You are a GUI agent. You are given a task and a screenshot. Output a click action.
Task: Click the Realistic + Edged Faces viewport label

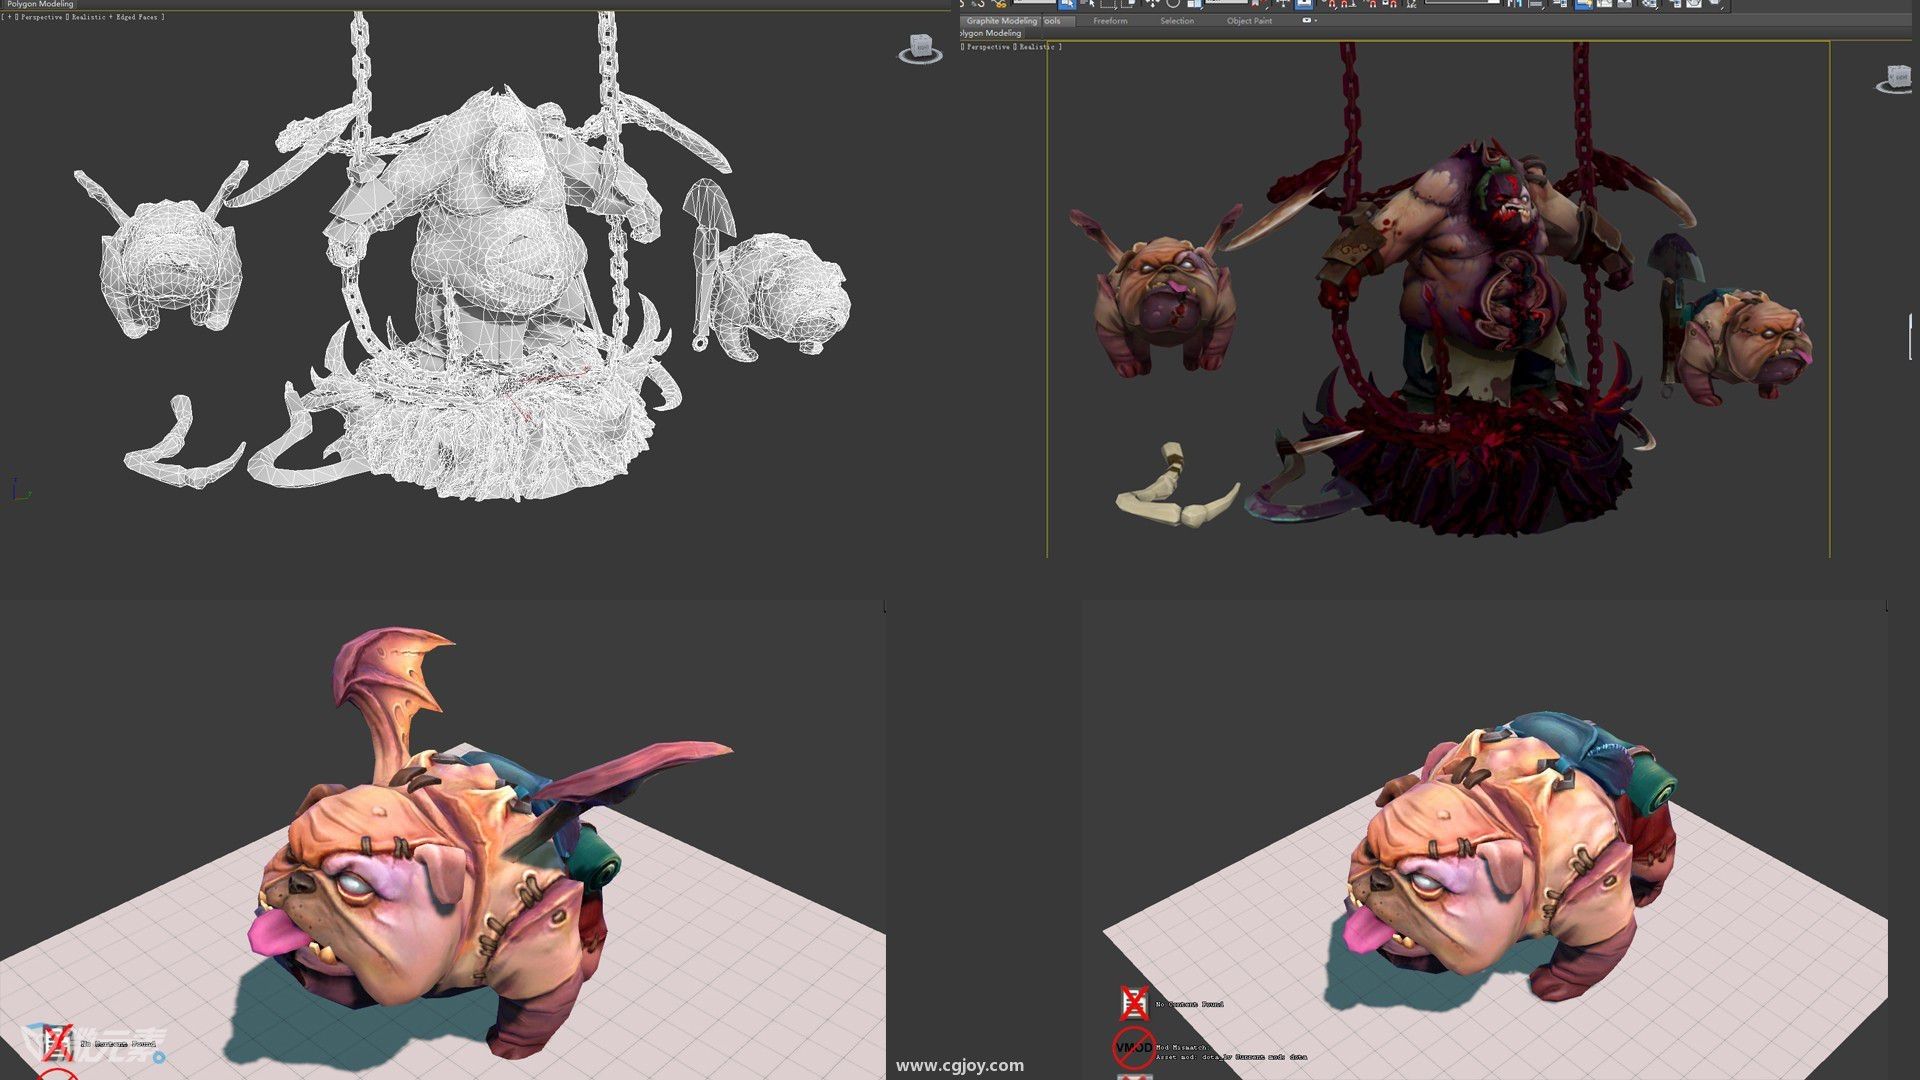(x=115, y=17)
